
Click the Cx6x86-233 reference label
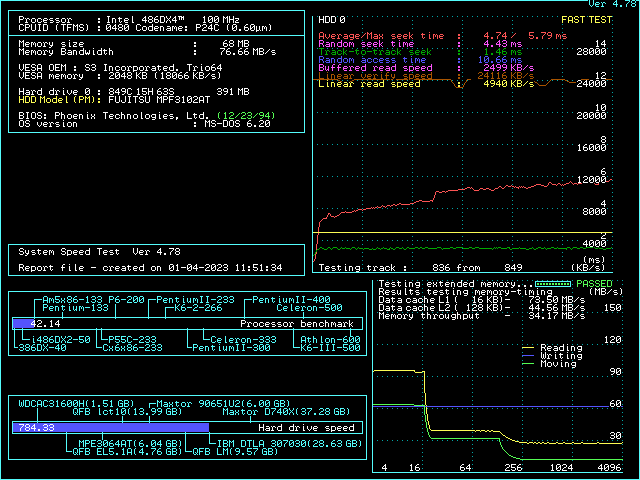(x=132, y=348)
